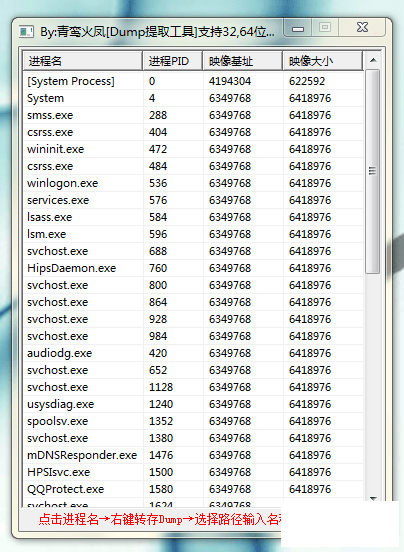Select svchost.exe with PID 800

point(193,285)
